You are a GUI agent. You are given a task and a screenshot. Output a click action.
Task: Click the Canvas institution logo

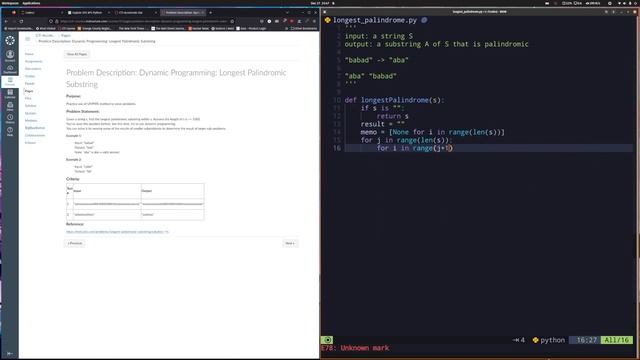pos(10,40)
